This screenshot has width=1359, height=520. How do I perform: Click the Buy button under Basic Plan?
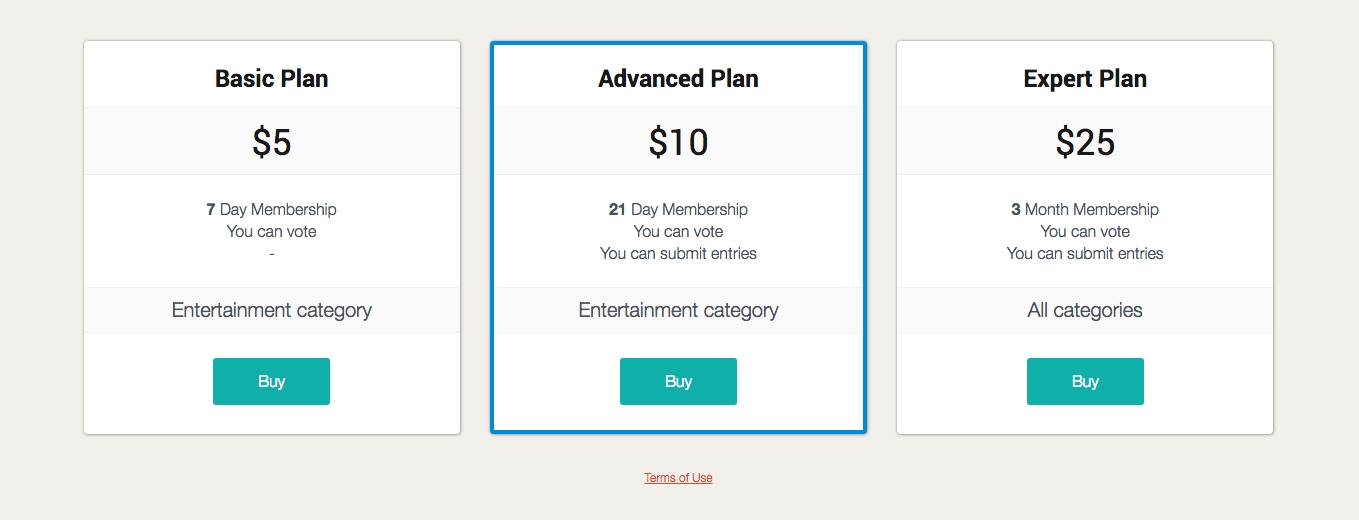coord(271,381)
